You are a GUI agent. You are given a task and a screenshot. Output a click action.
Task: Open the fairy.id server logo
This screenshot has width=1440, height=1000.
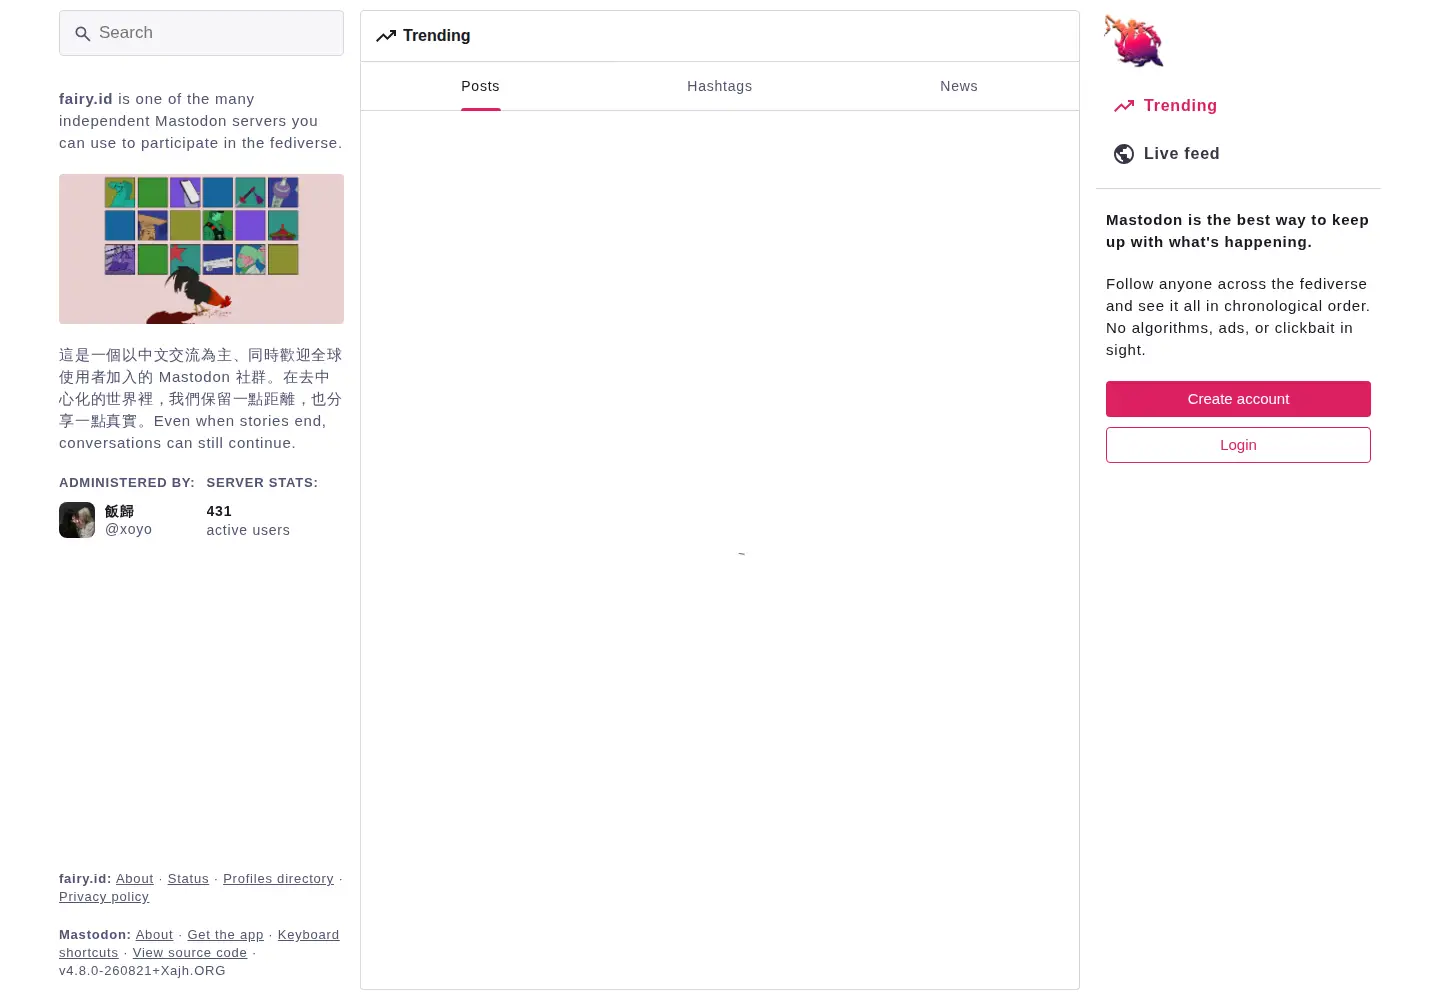coord(1134,41)
